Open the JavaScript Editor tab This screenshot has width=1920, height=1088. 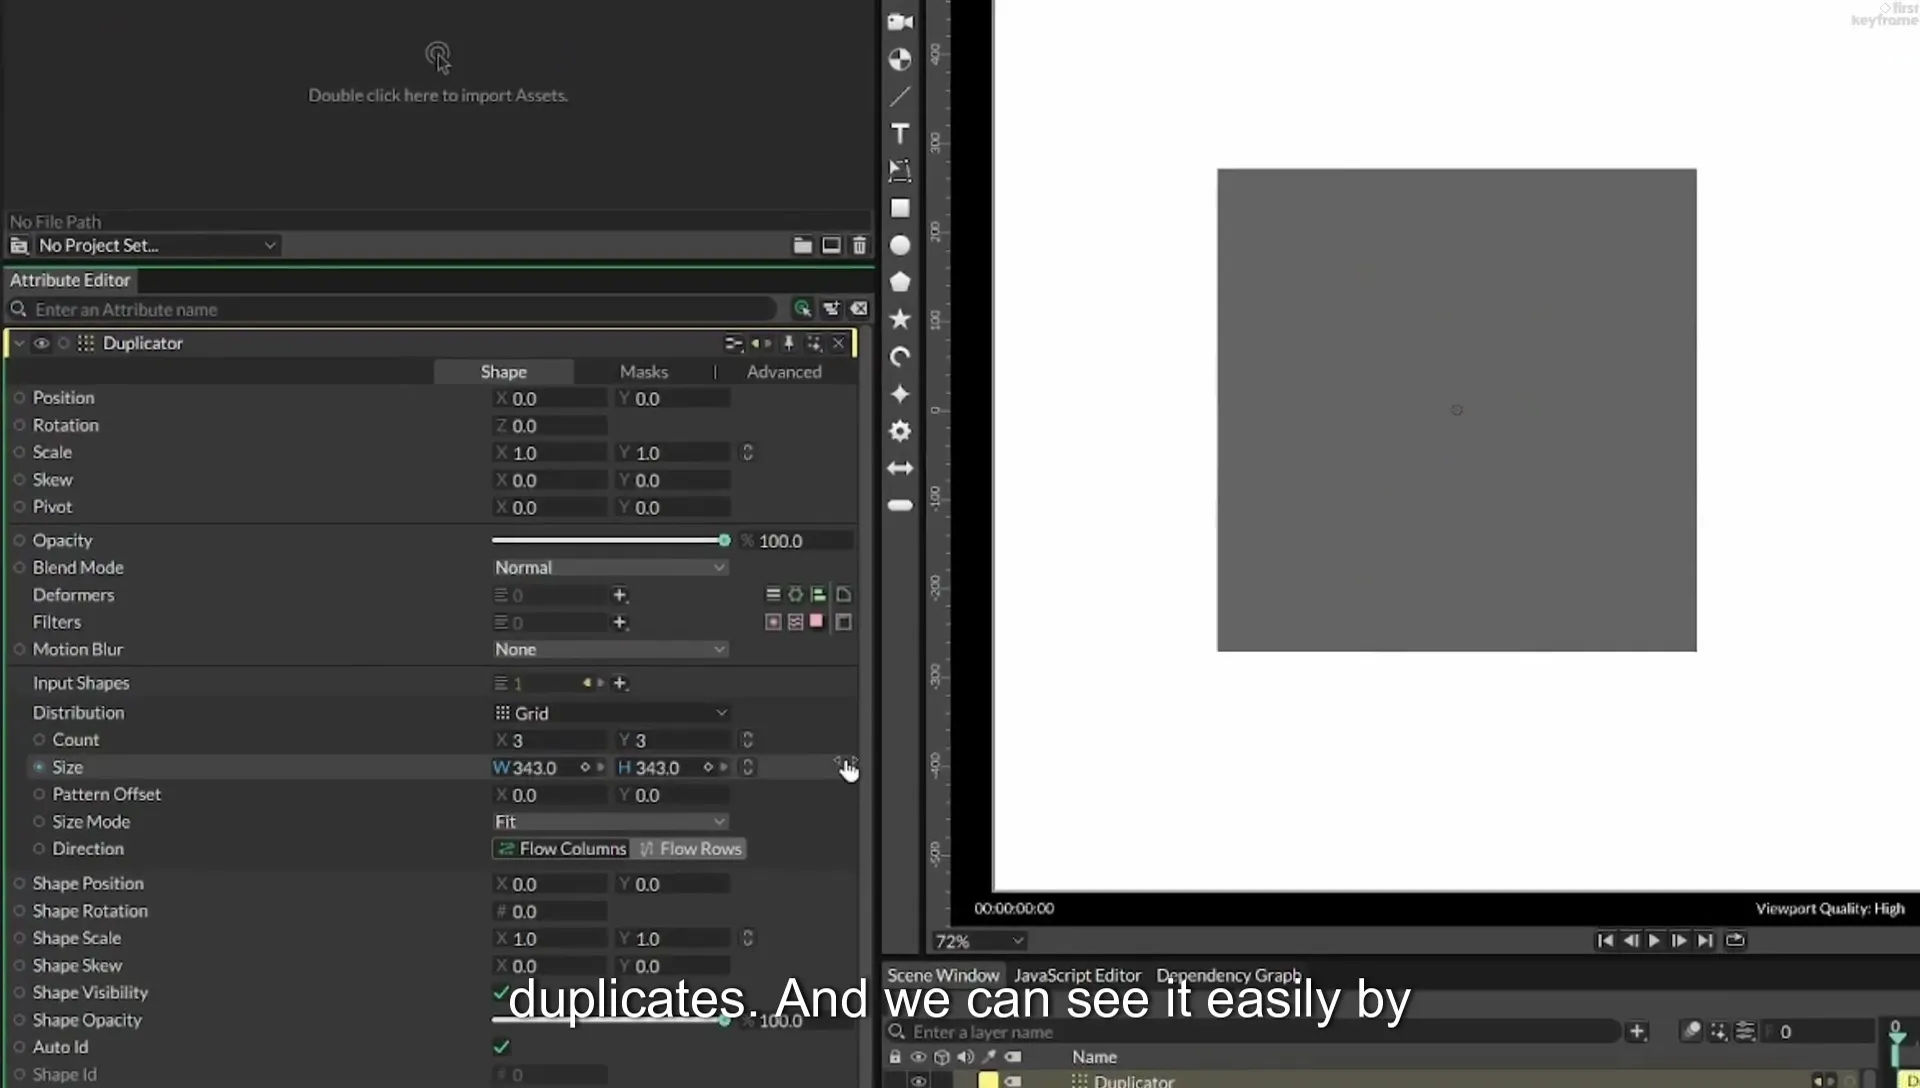[x=1077, y=975]
